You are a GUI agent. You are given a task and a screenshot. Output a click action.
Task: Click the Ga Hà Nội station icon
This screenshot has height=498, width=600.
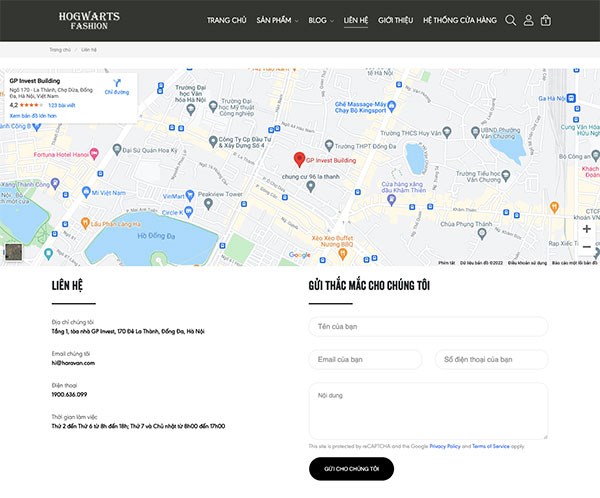coord(571,98)
